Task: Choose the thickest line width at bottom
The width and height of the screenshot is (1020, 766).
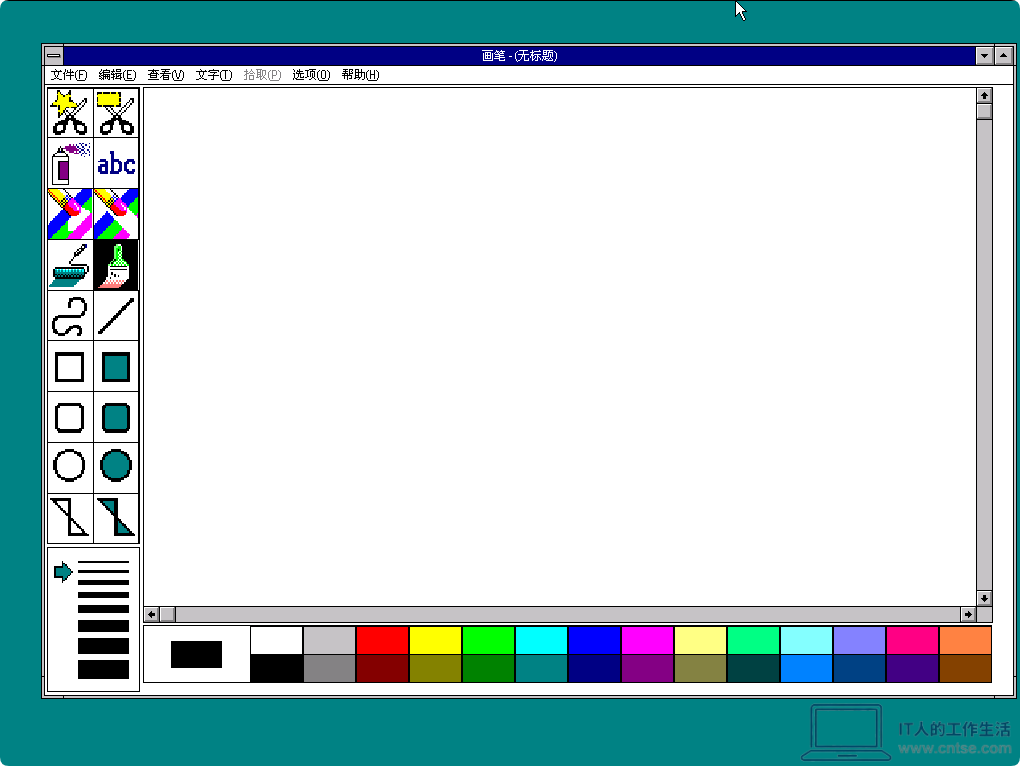Action: (103, 669)
